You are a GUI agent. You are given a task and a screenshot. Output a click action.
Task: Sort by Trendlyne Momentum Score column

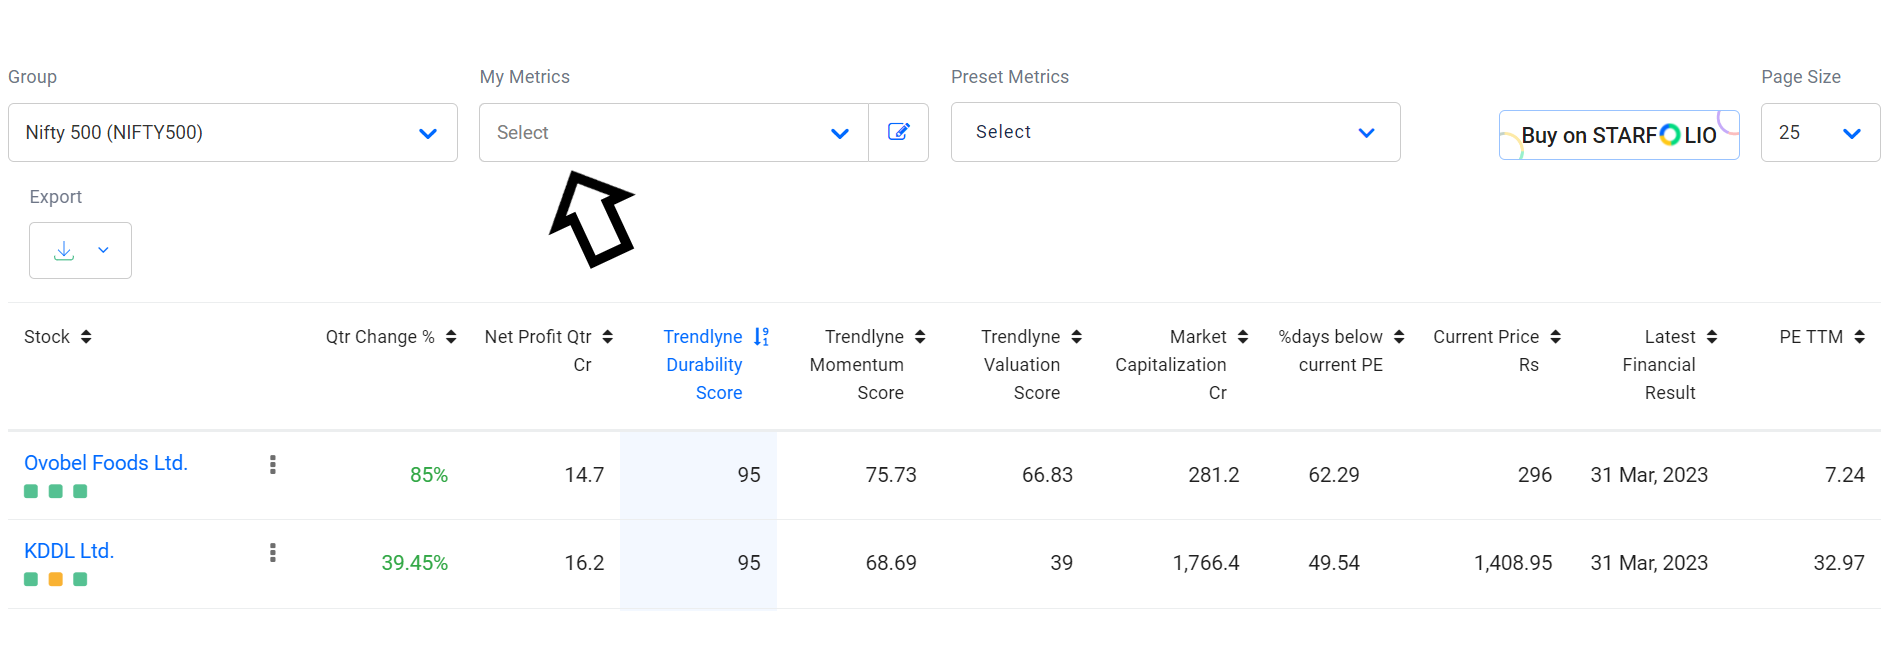(x=920, y=337)
